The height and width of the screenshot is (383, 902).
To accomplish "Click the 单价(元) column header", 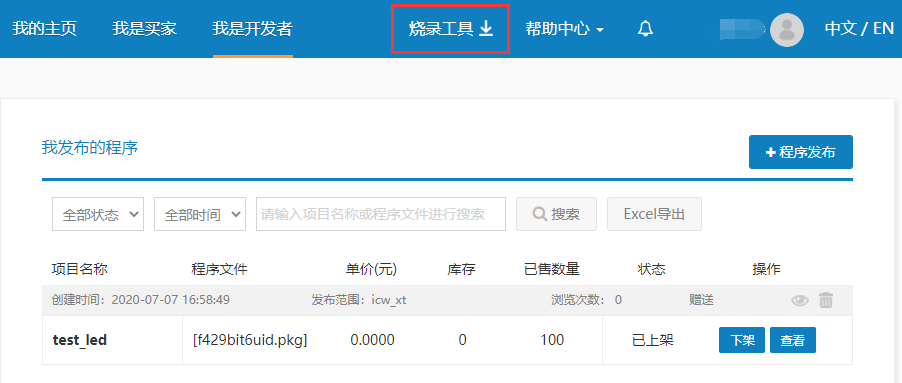I will click(x=372, y=269).
